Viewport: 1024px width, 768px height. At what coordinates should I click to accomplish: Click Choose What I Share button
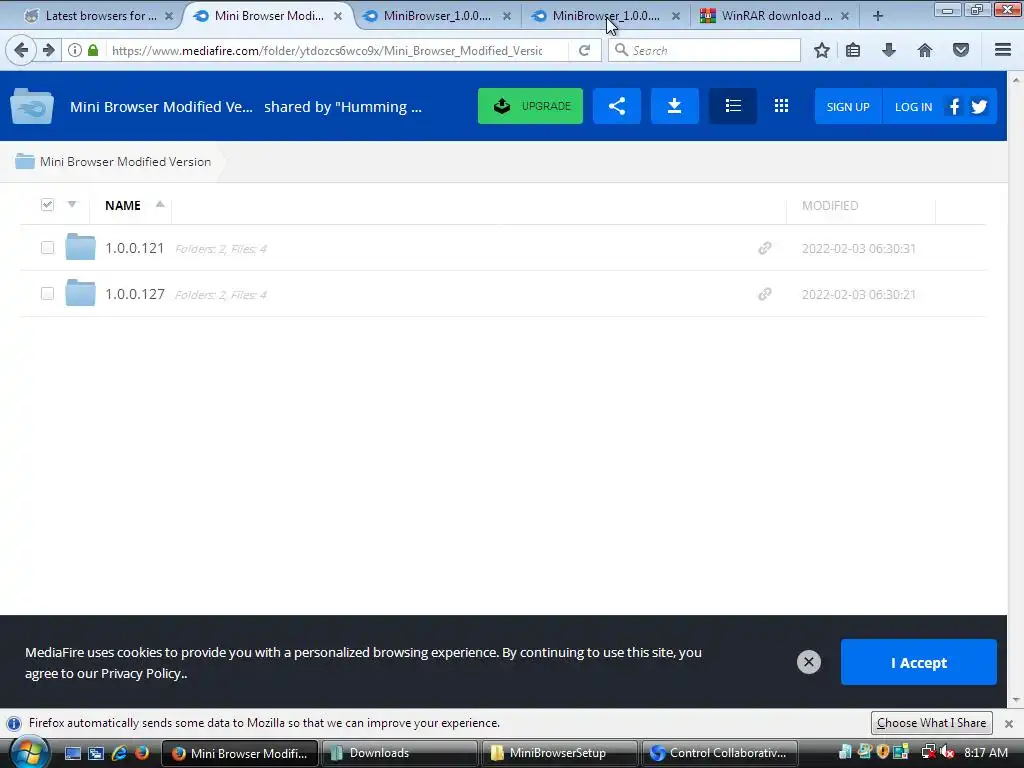[931, 723]
